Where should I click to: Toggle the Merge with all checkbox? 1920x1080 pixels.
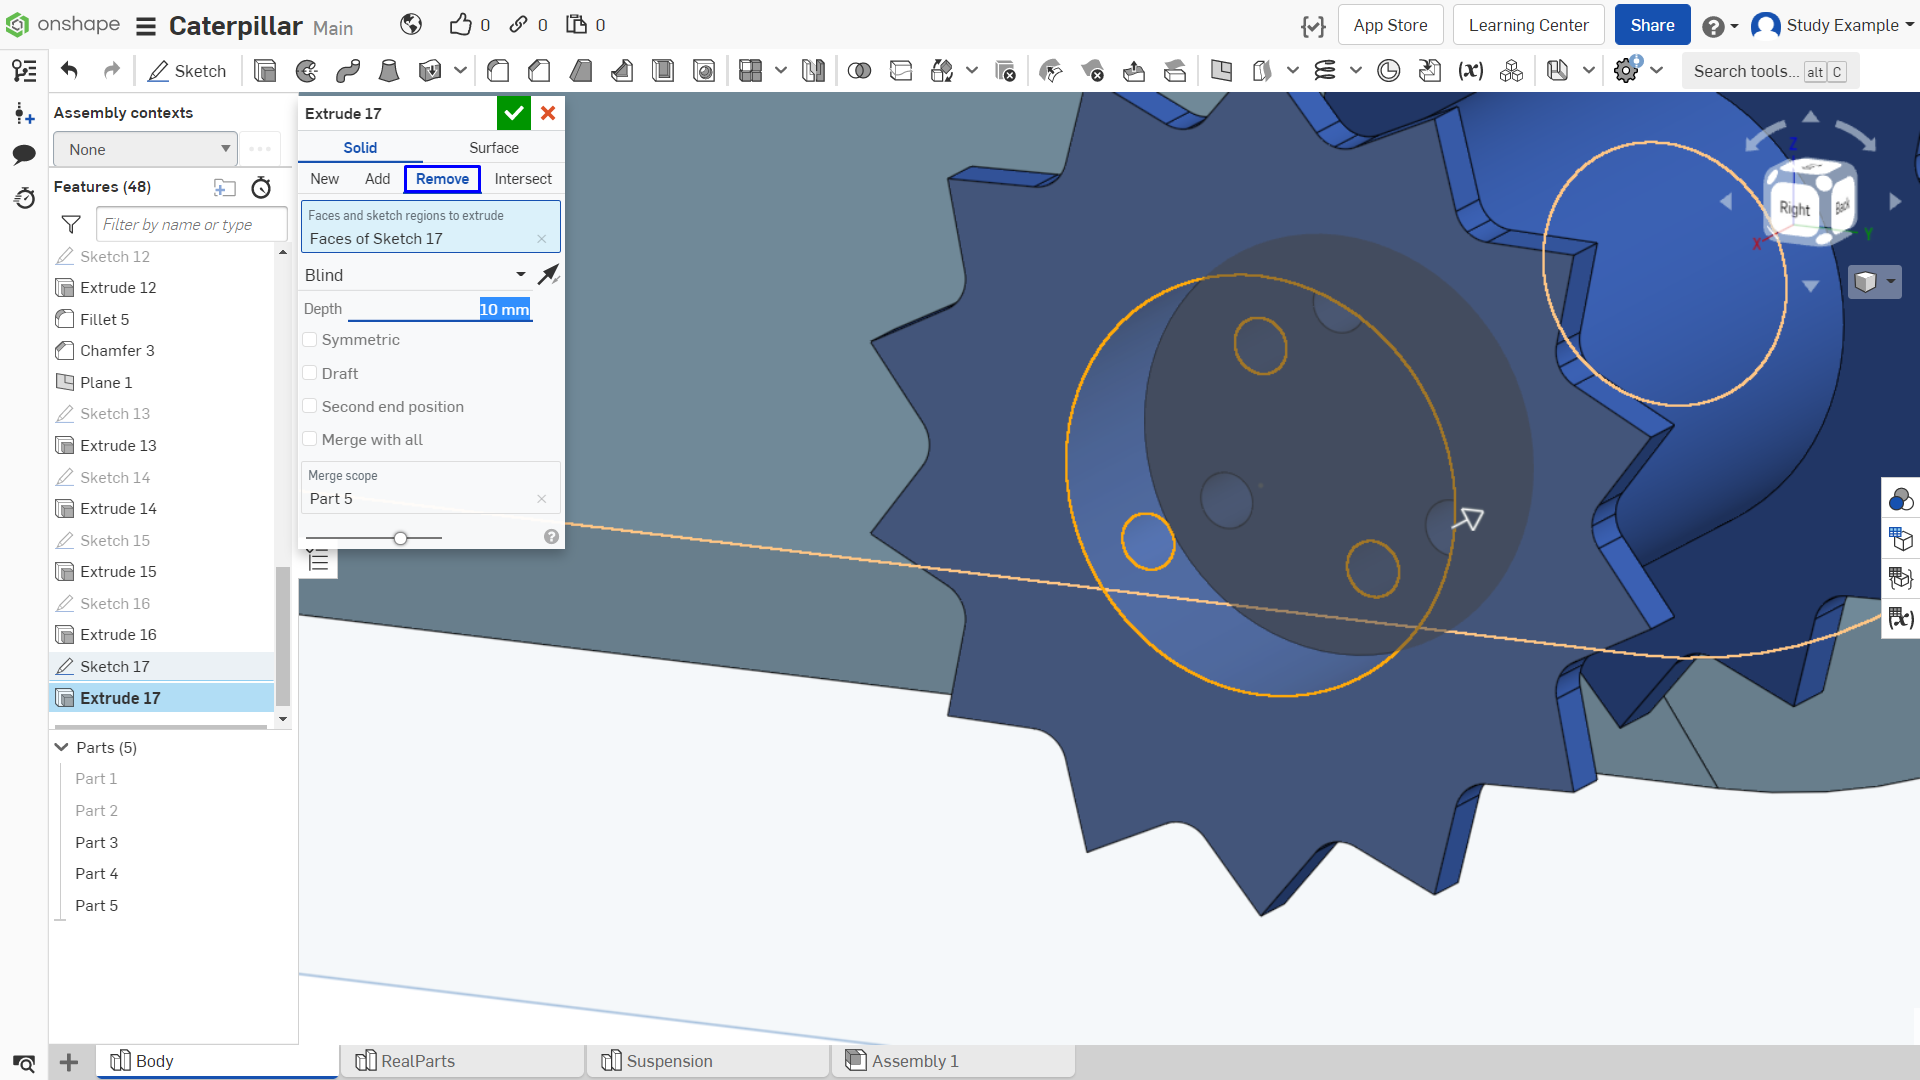tap(310, 439)
